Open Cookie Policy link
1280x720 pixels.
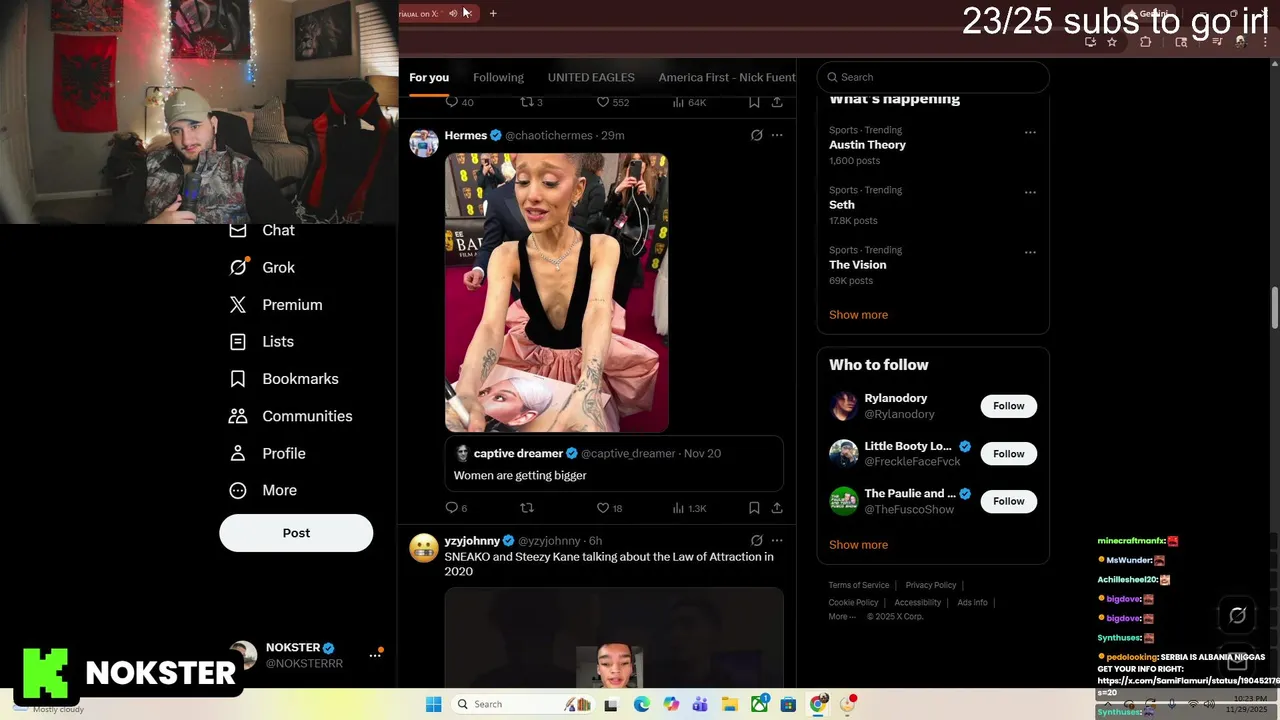[x=853, y=602]
